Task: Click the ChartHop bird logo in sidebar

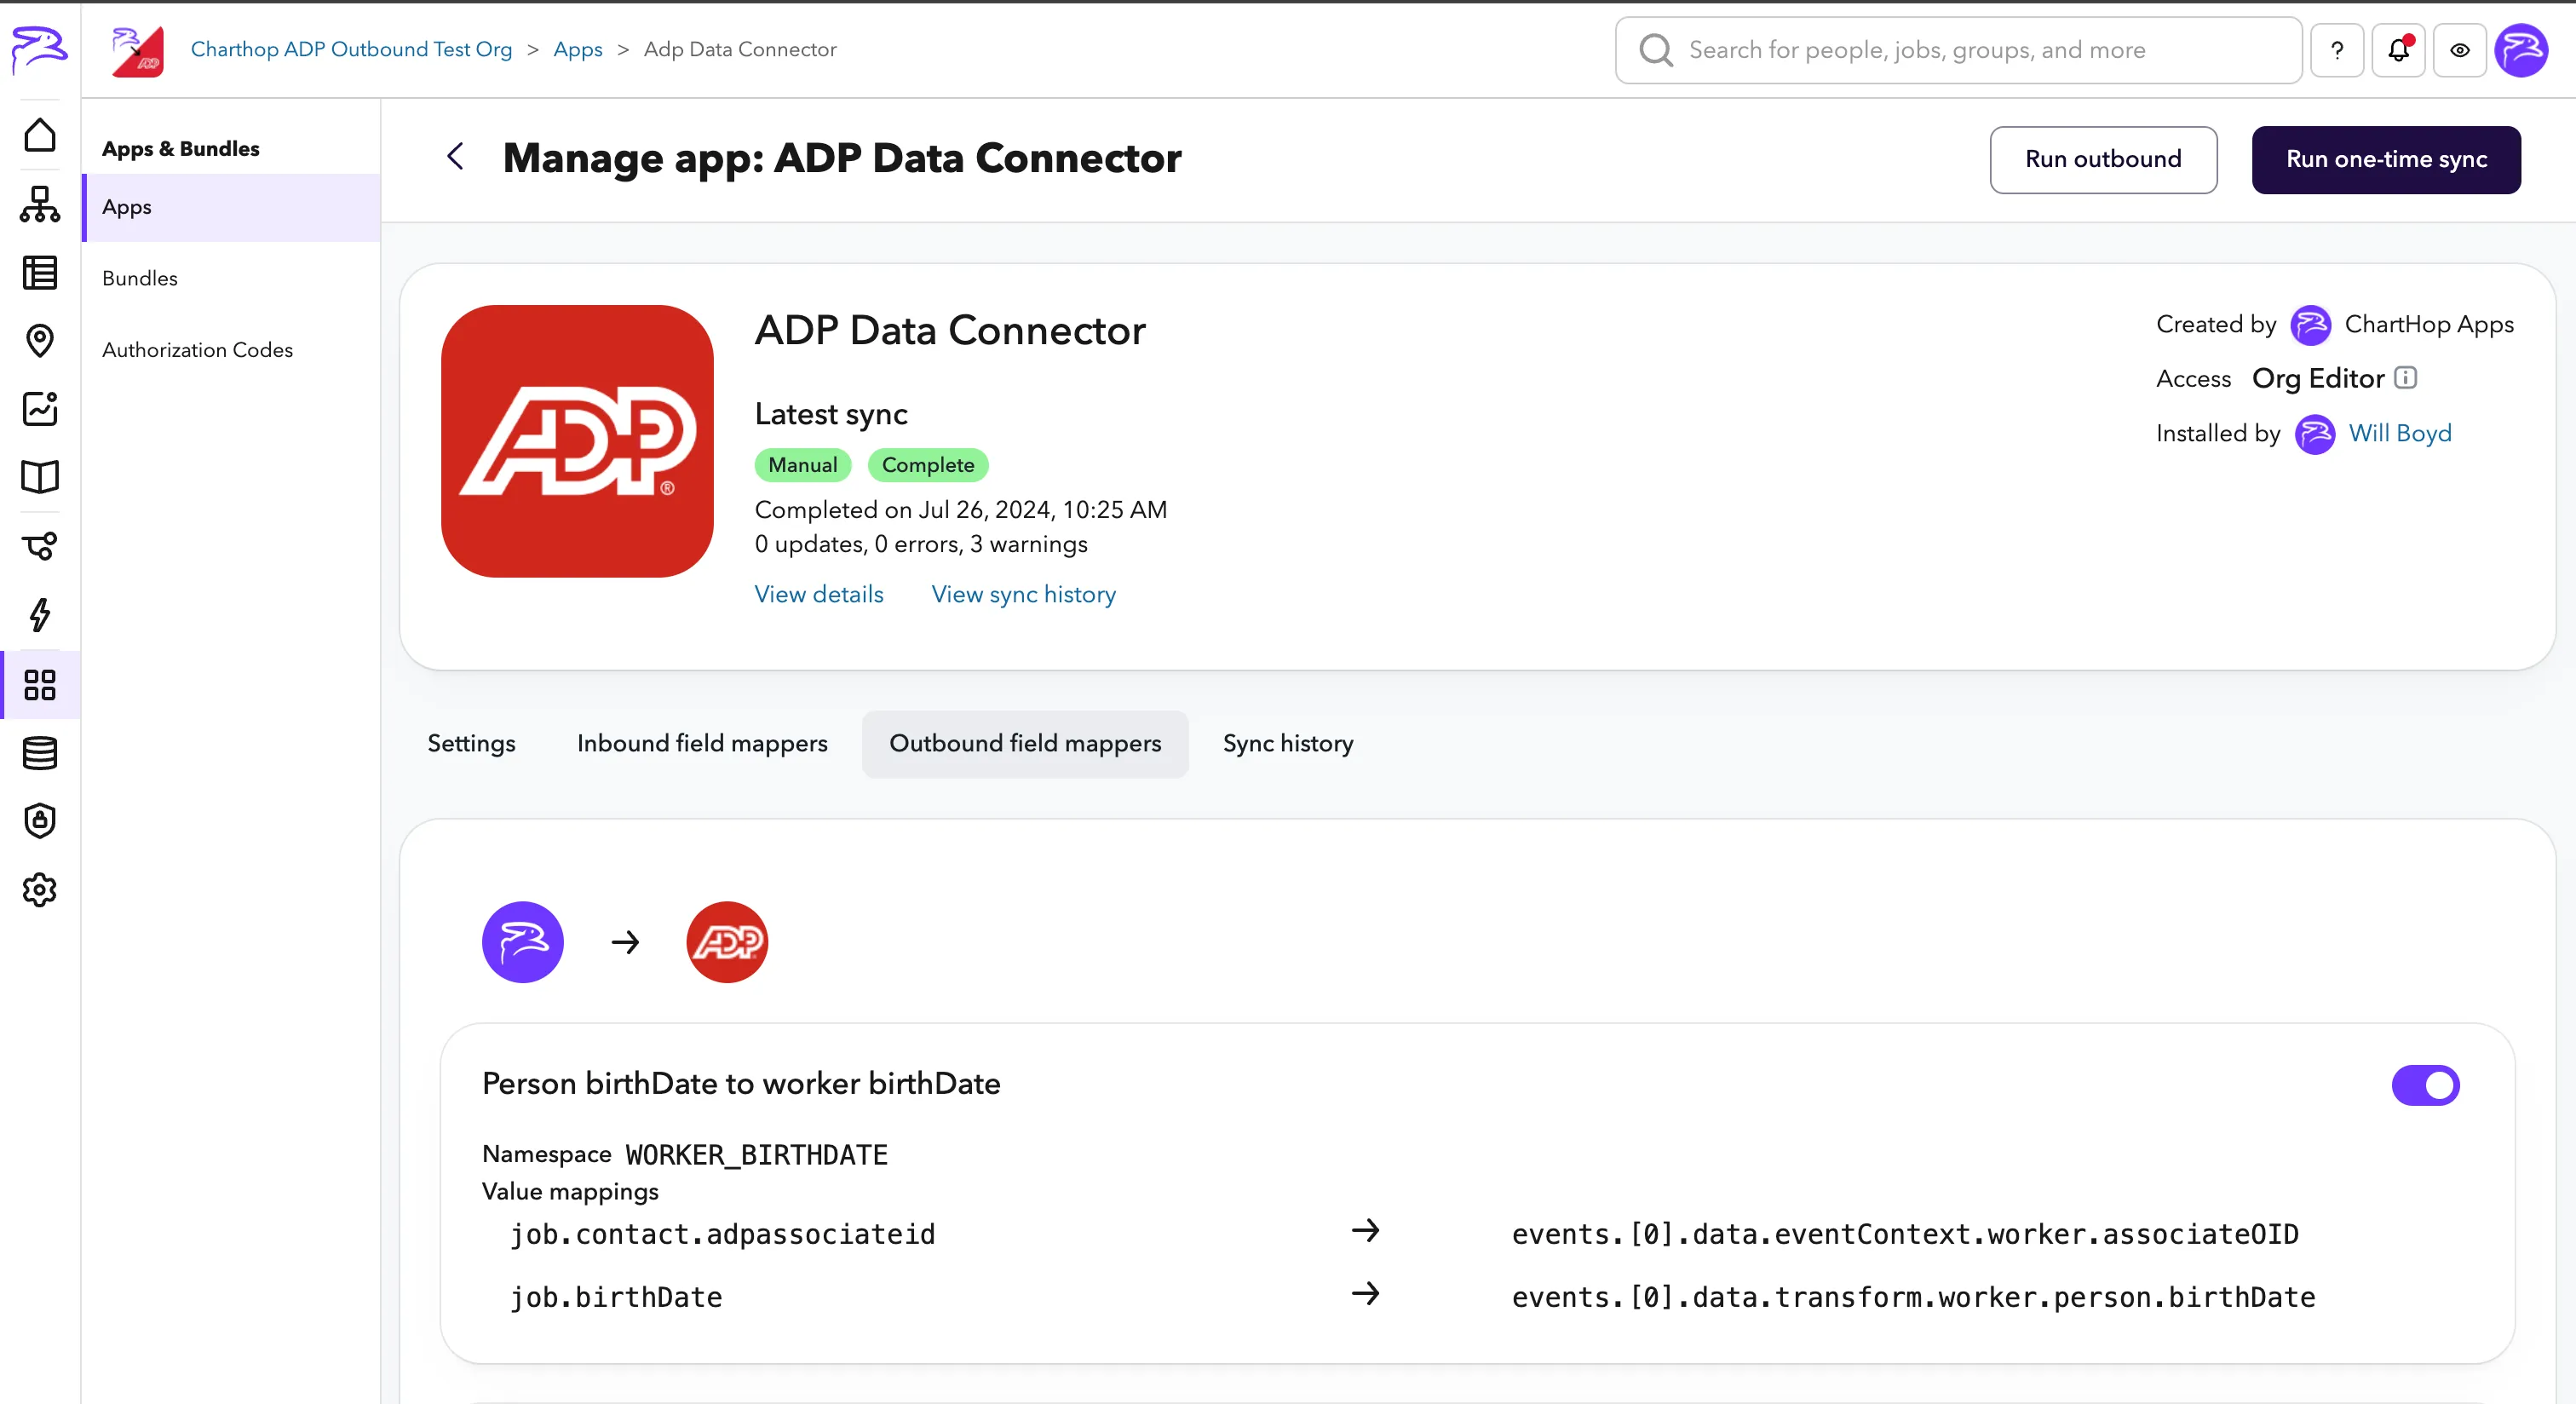Action: click(x=39, y=49)
